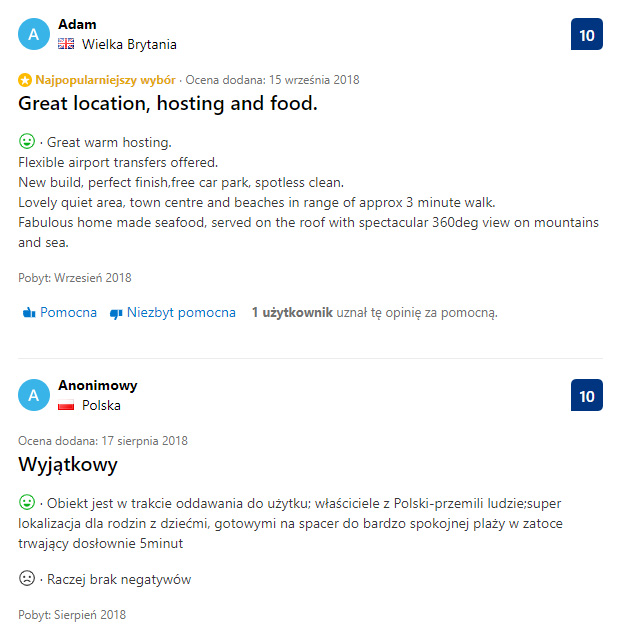
Task: Mark Adam's review as Pomocna
Action: click(x=60, y=312)
